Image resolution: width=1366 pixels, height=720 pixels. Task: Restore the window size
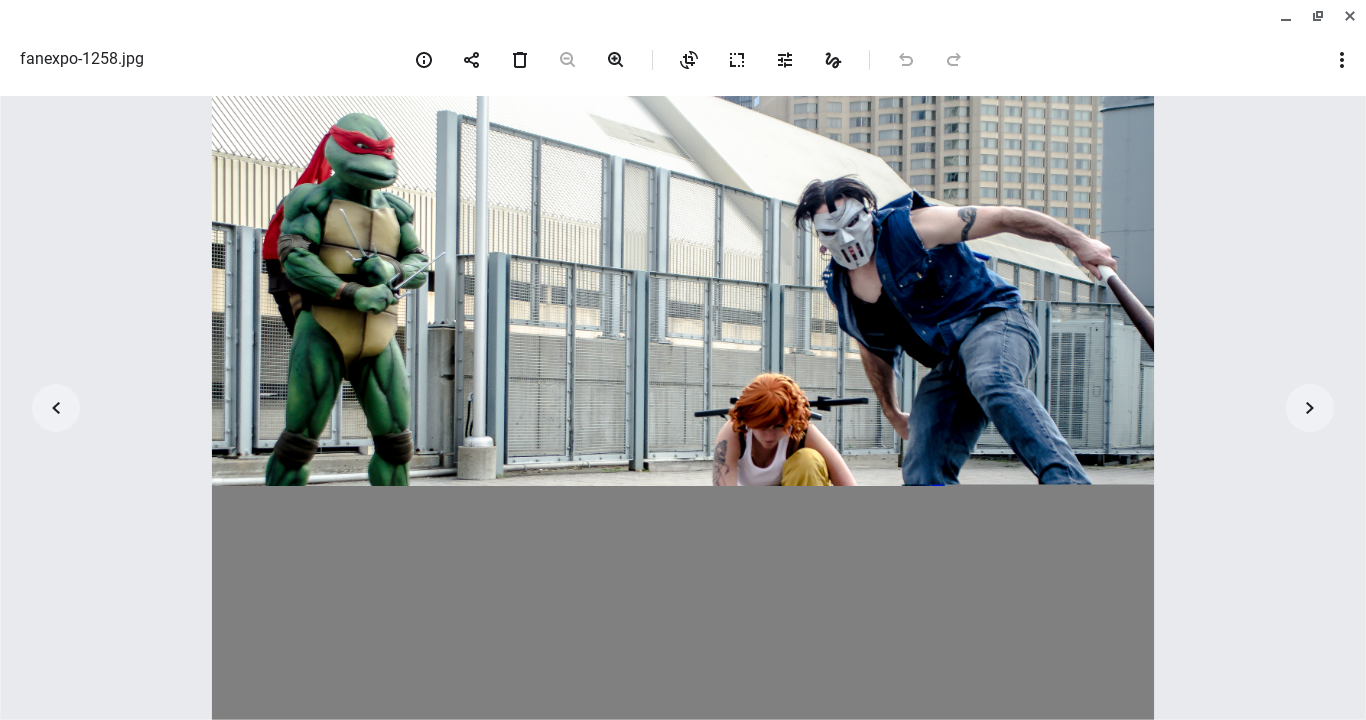pyautogui.click(x=1318, y=16)
